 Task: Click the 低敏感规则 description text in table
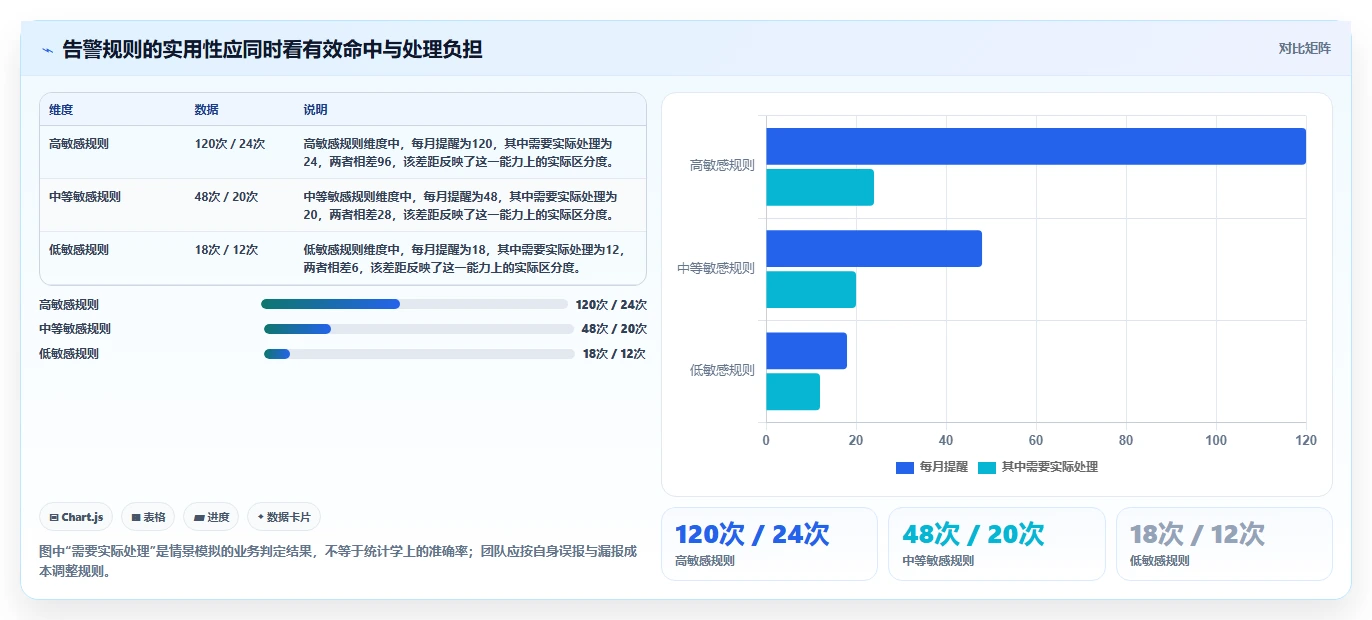[x=465, y=259]
